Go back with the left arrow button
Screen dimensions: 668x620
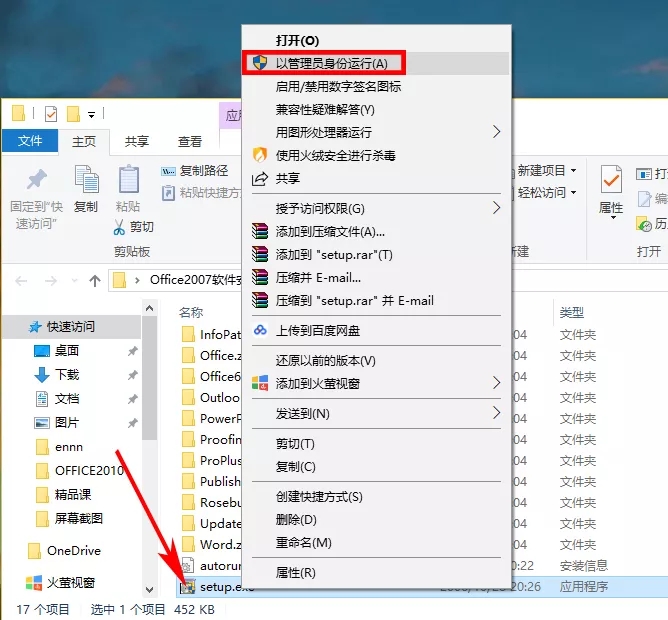point(21,281)
